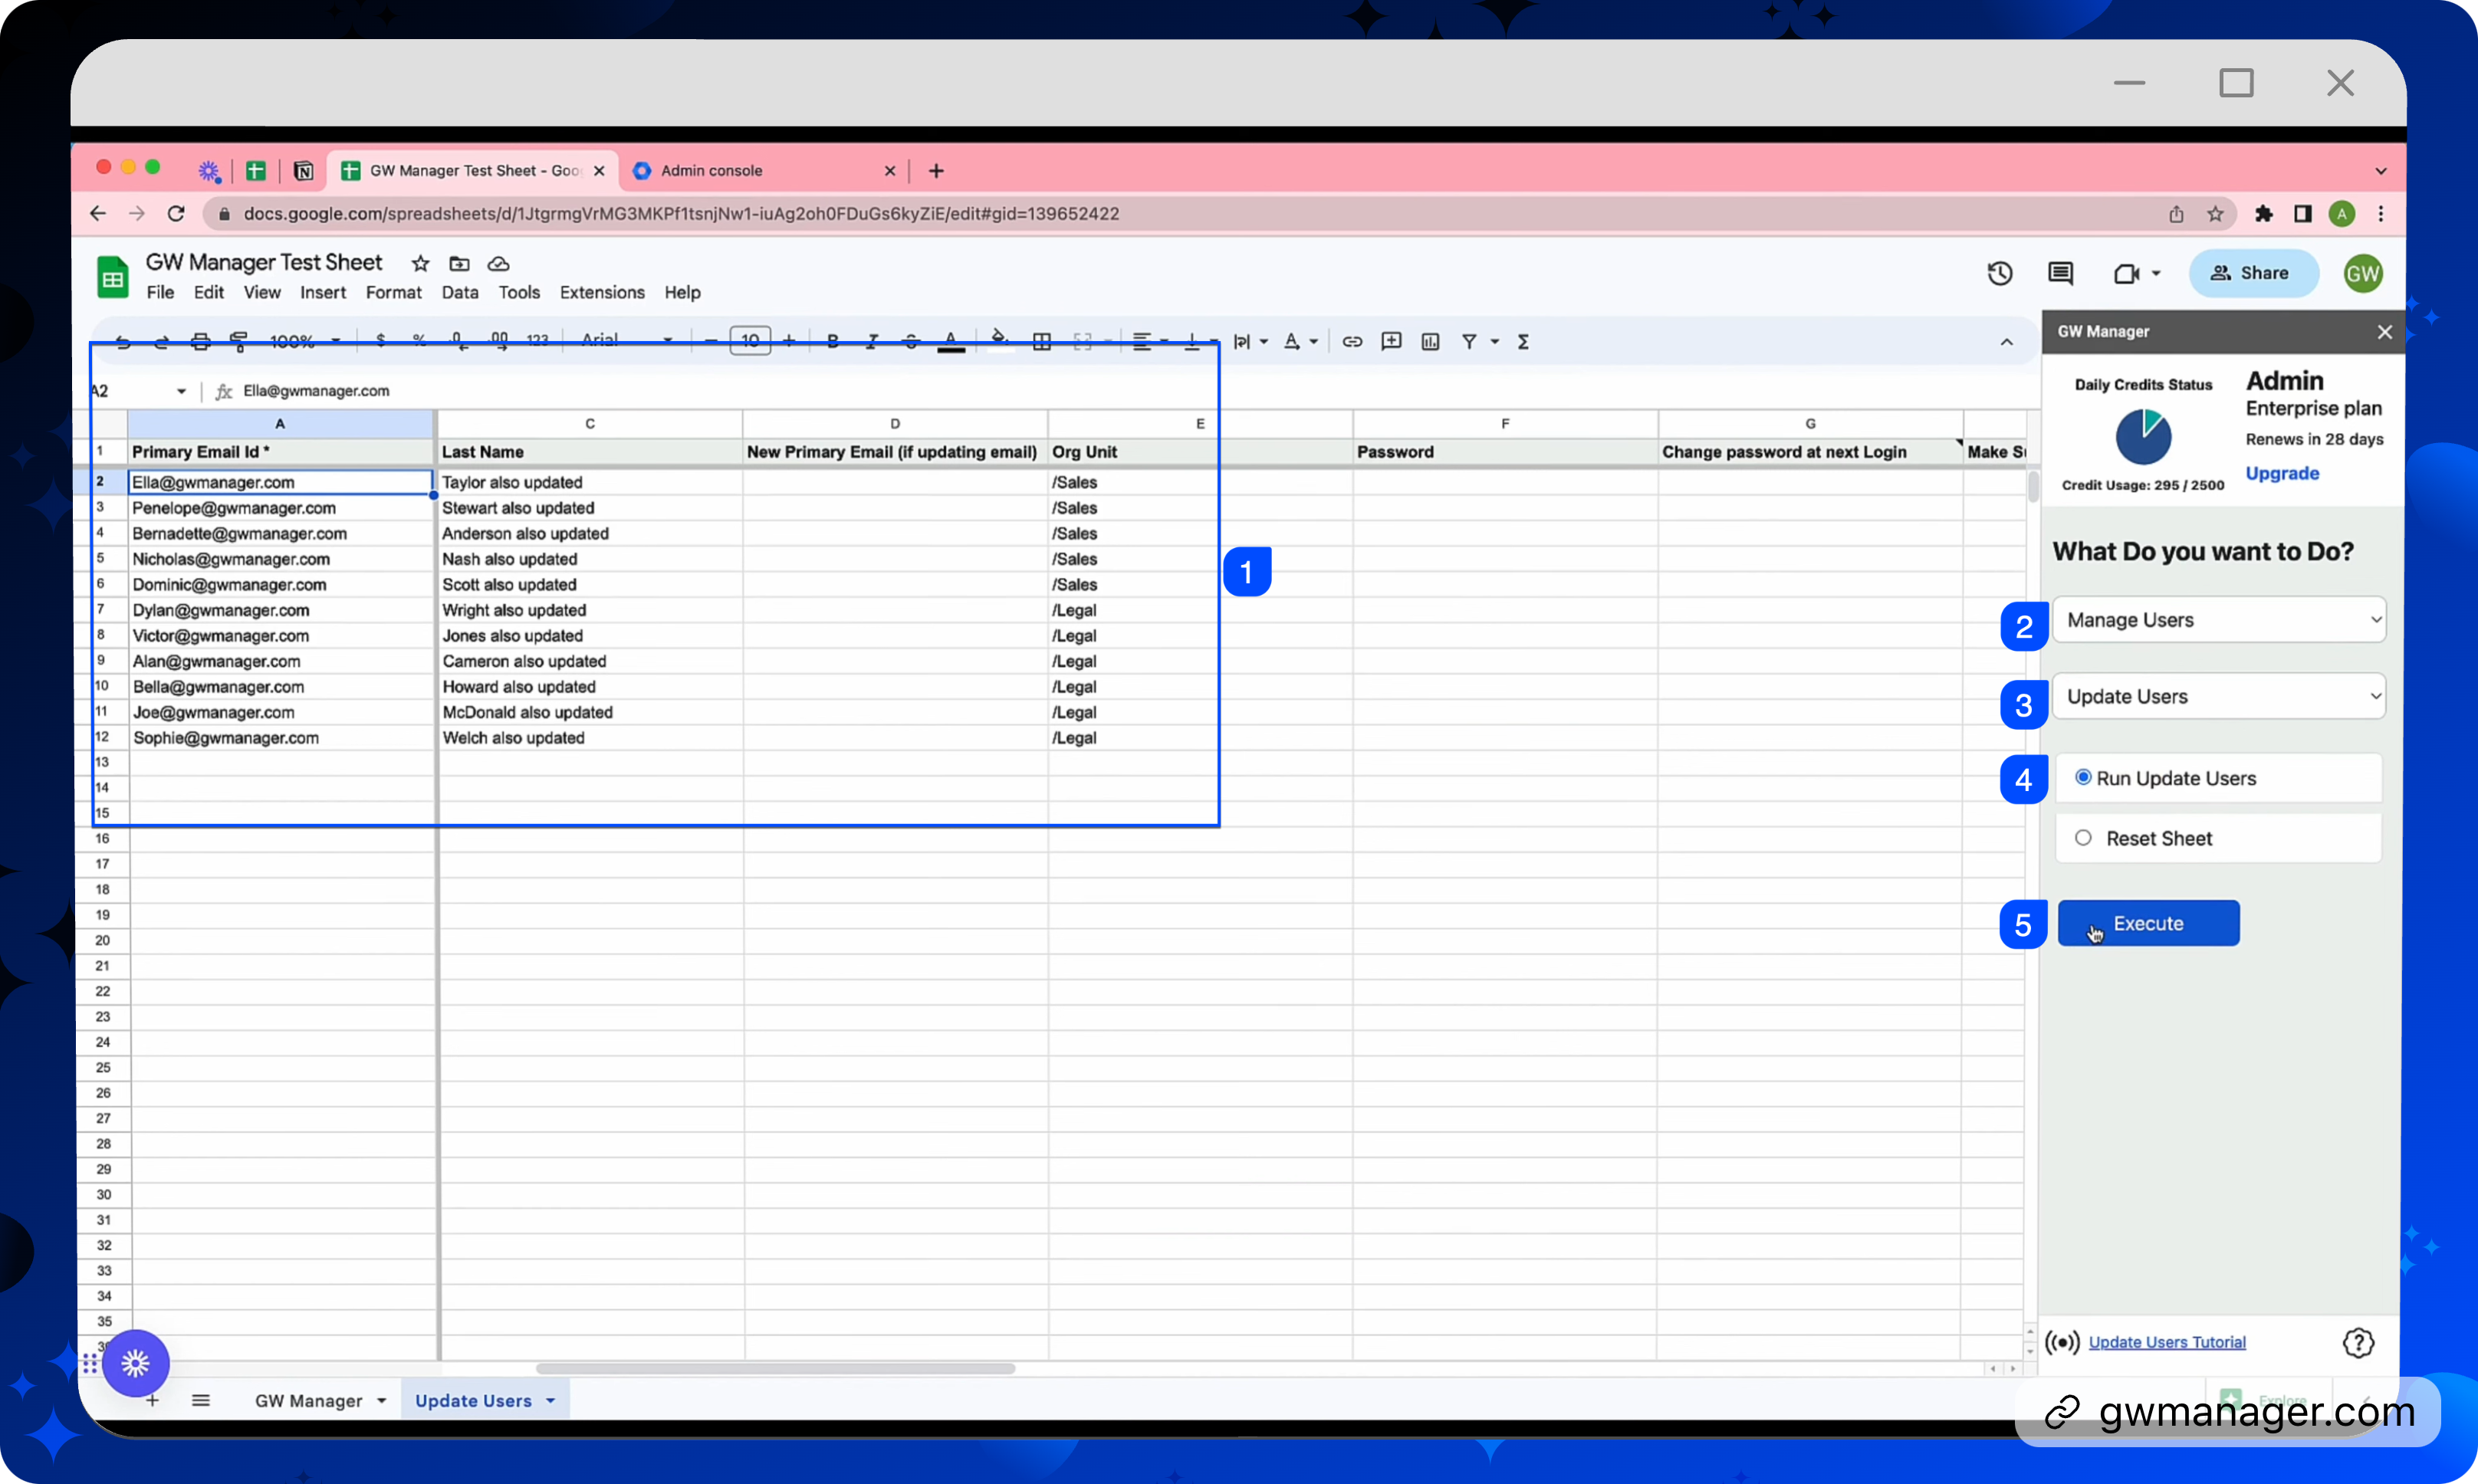
Task: Activate the paint format tool
Action: [x=239, y=342]
